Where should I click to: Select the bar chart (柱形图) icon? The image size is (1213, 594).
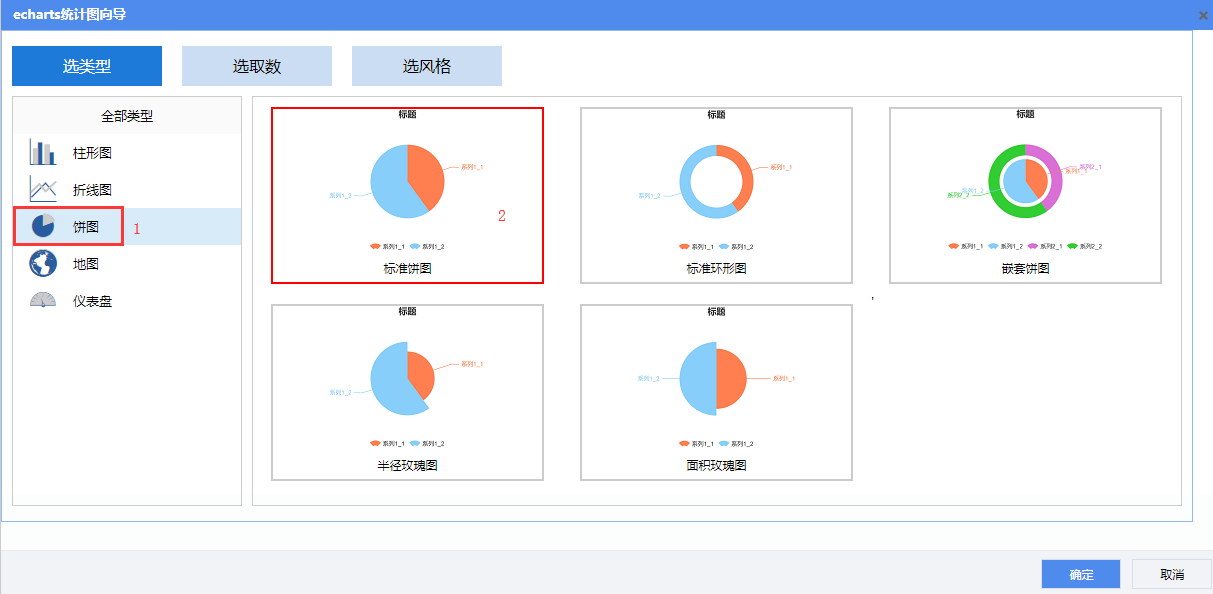pyautogui.click(x=43, y=153)
